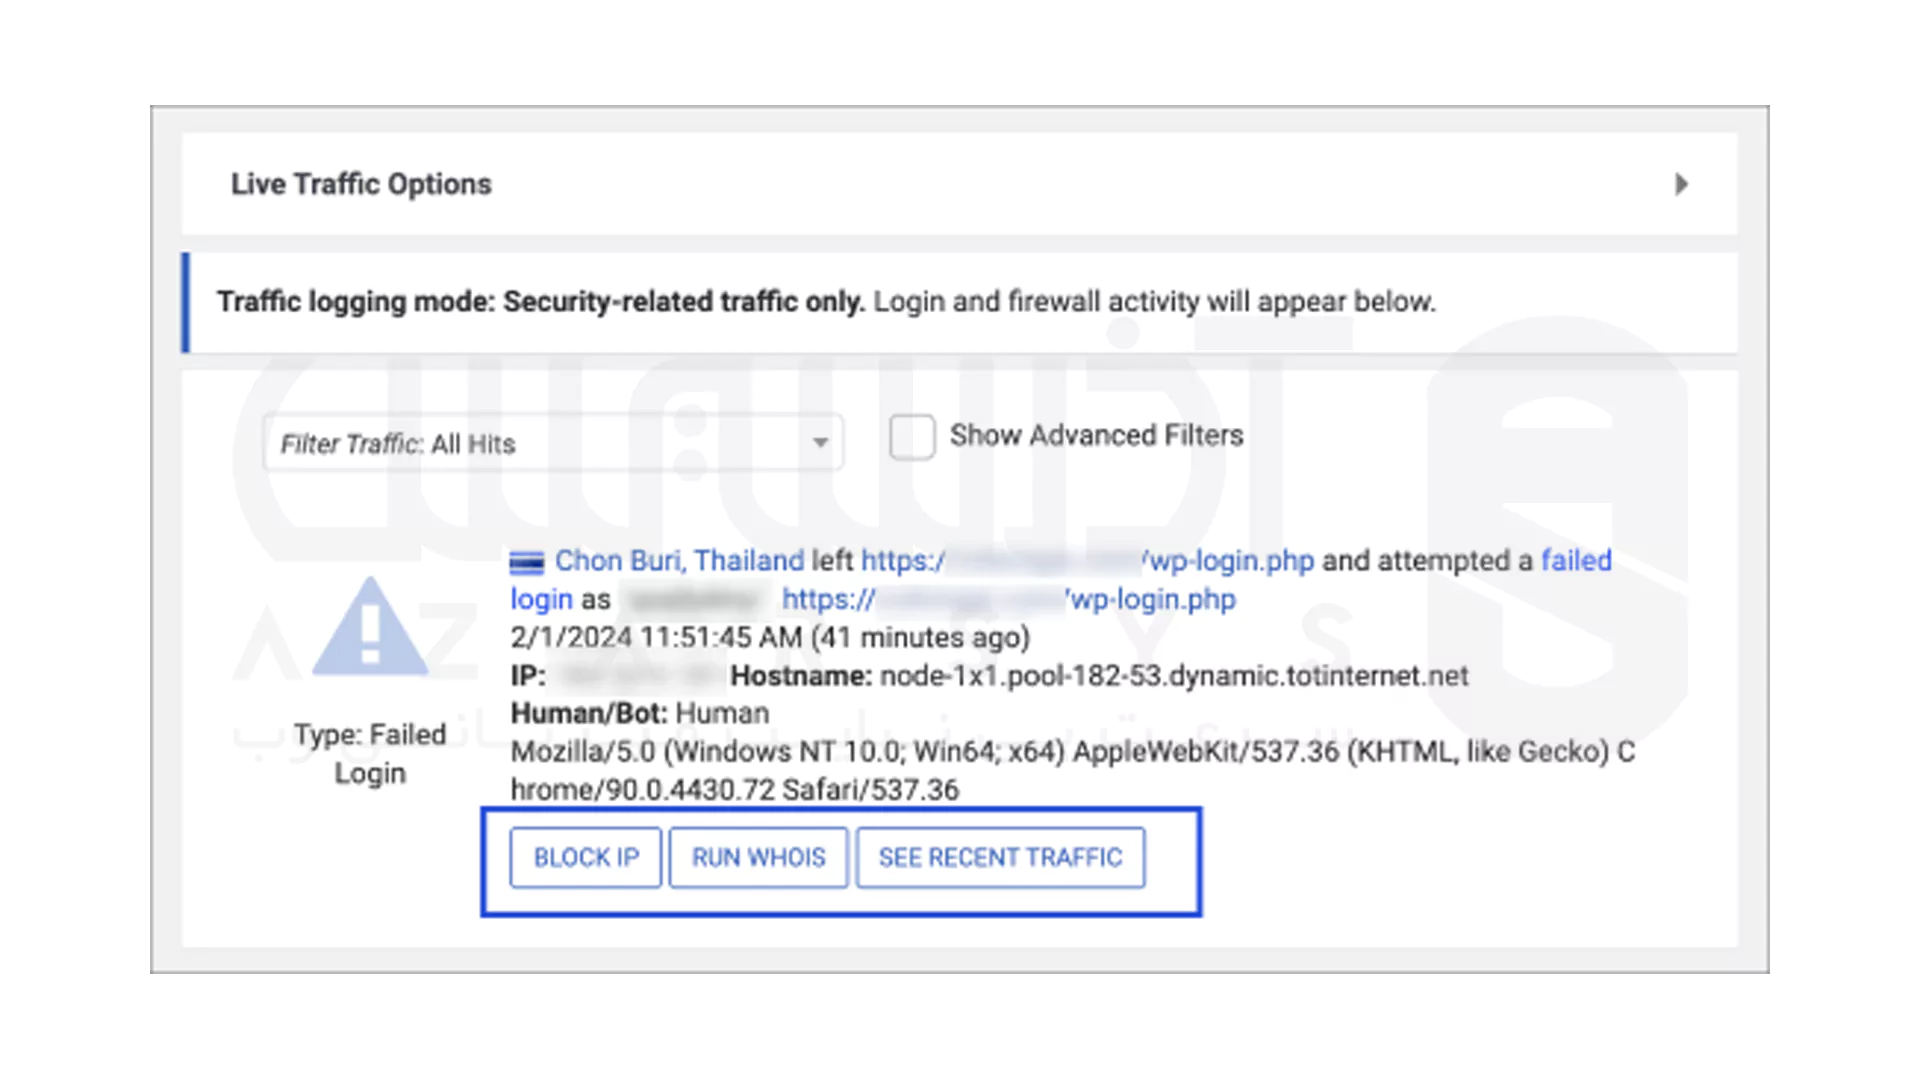Click the Show Advanced Filters label
This screenshot has width=1920, height=1080.
[1096, 436]
